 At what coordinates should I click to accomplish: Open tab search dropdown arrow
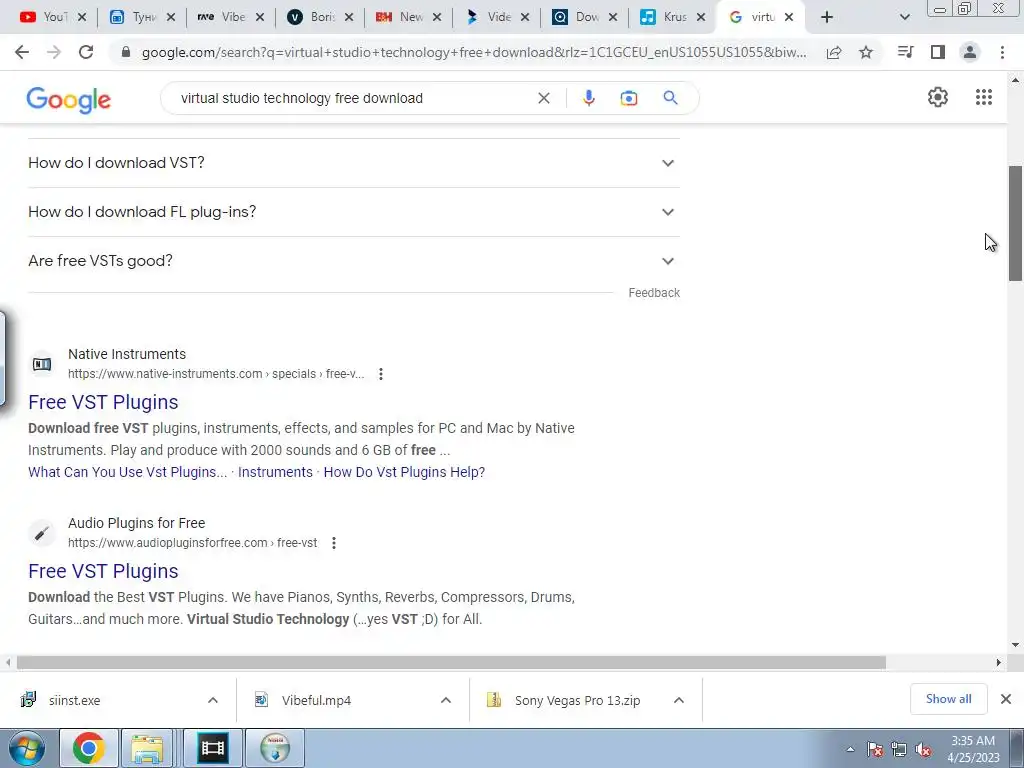pos(904,18)
